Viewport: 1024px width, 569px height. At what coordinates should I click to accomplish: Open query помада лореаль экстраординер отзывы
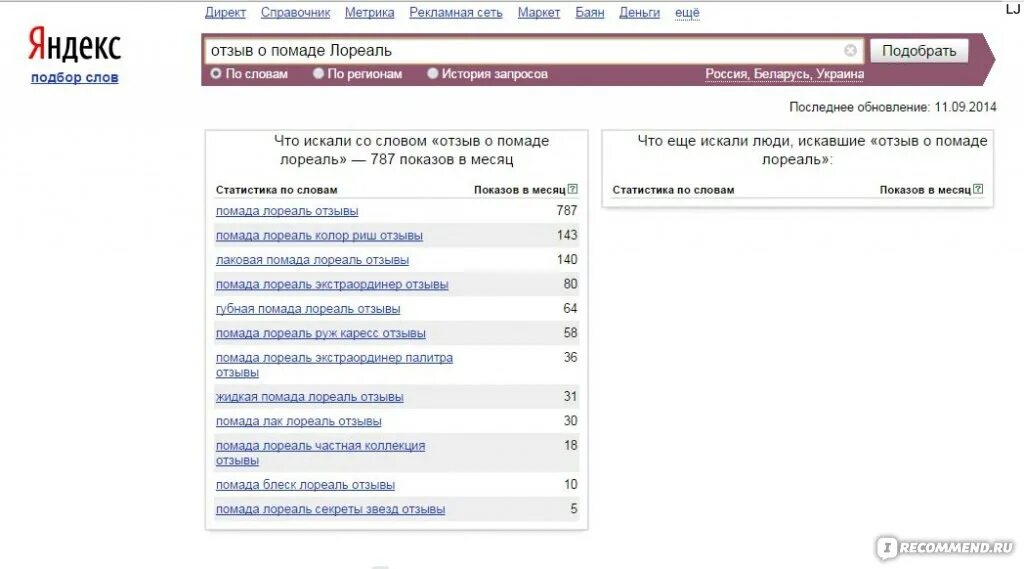(332, 284)
